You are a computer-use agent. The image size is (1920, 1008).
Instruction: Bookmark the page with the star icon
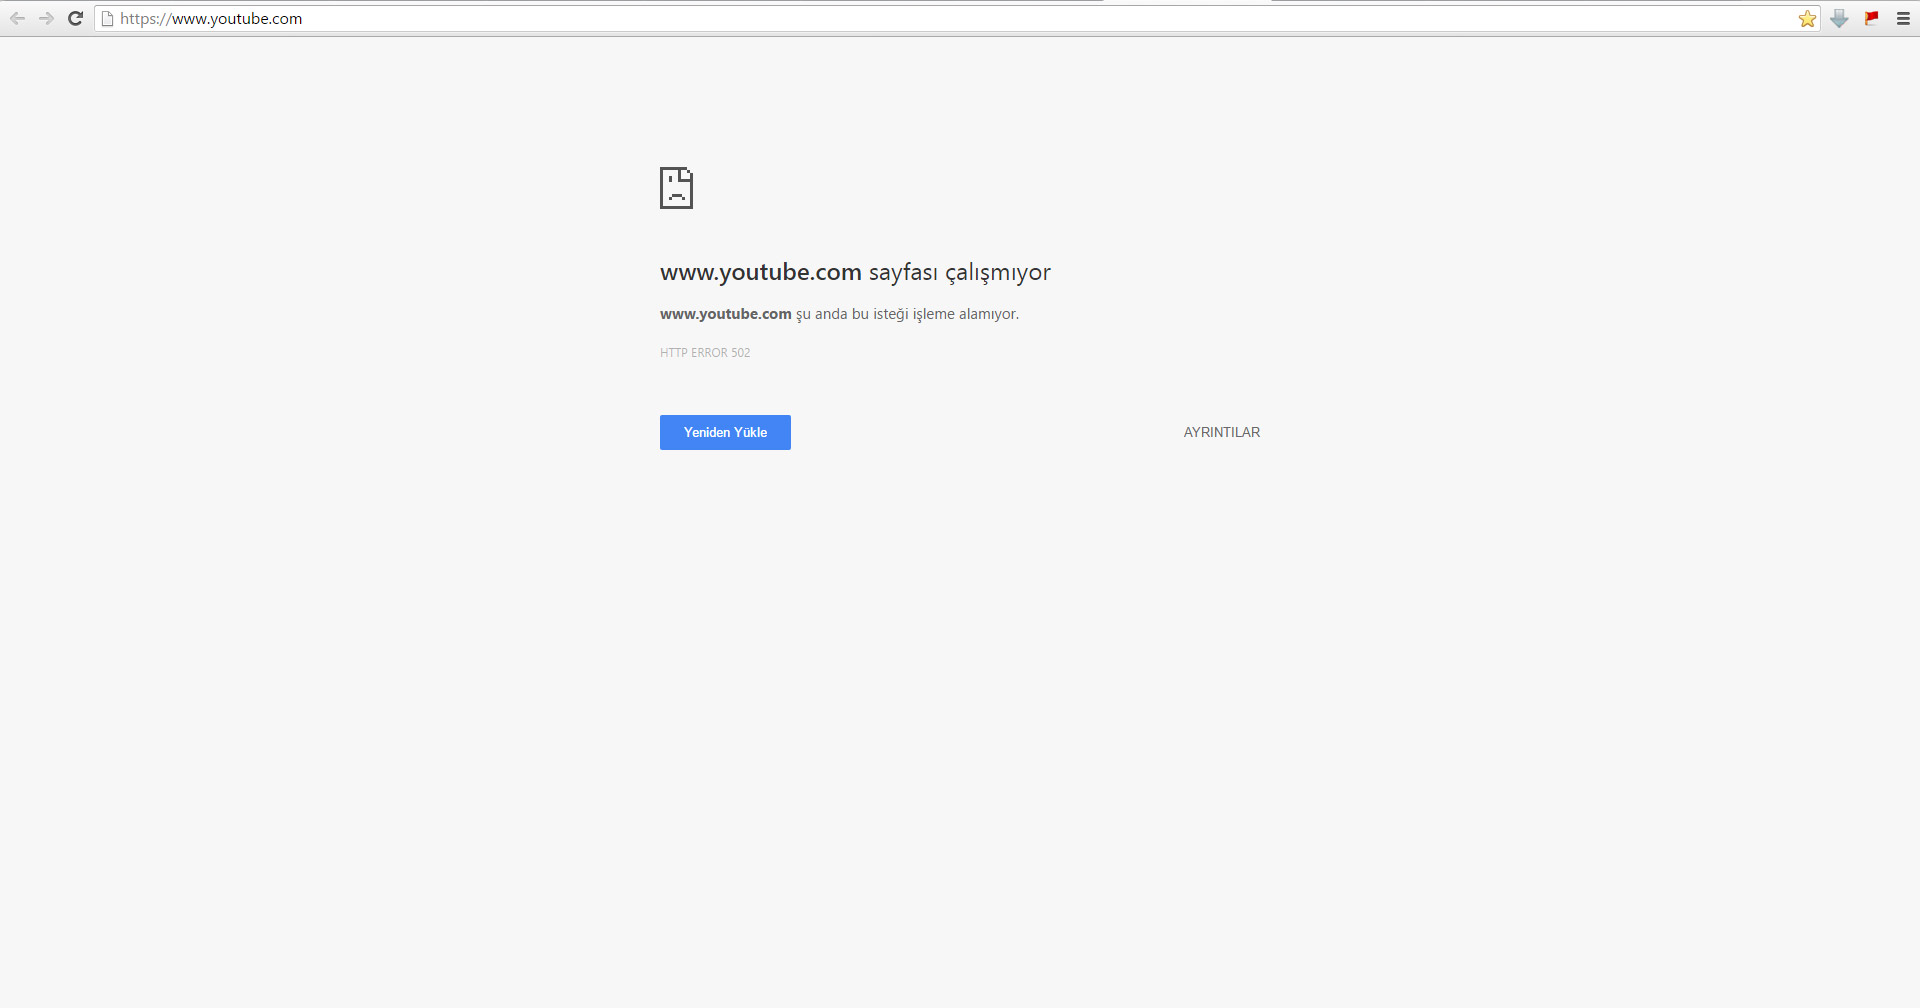click(x=1807, y=18)
